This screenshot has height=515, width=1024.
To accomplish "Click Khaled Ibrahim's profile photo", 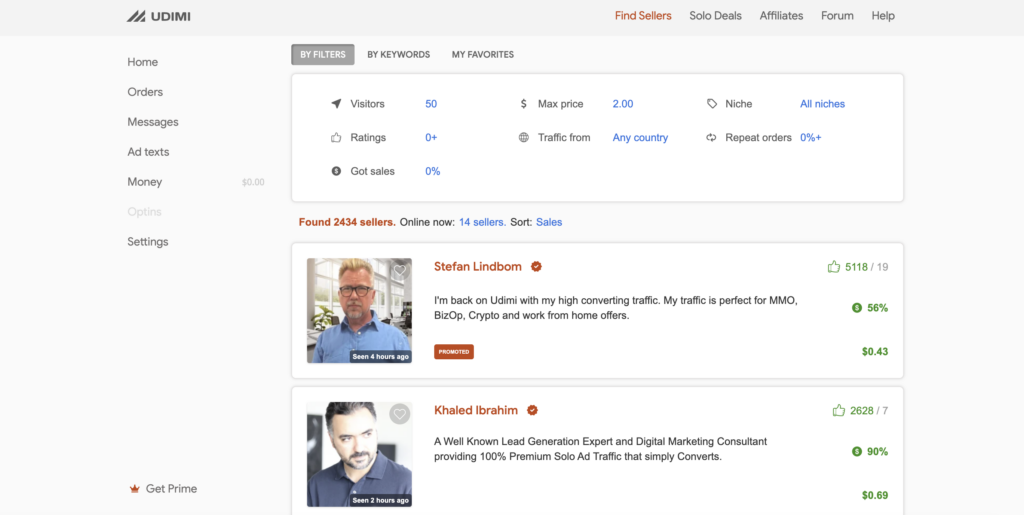I will click(x=359, y=454).
